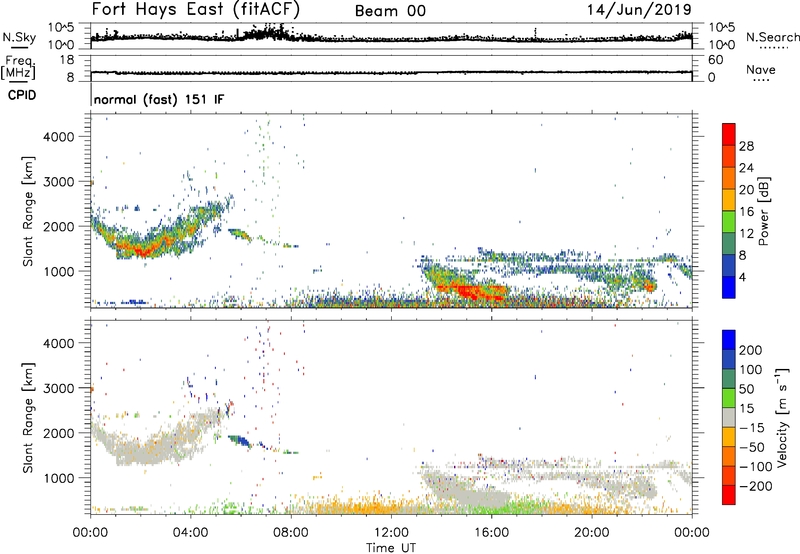Select the "Freq. [MHz]" axis label
Image resolution: width=800 pixels, height=554 pixels.
(x=18, y=67)
